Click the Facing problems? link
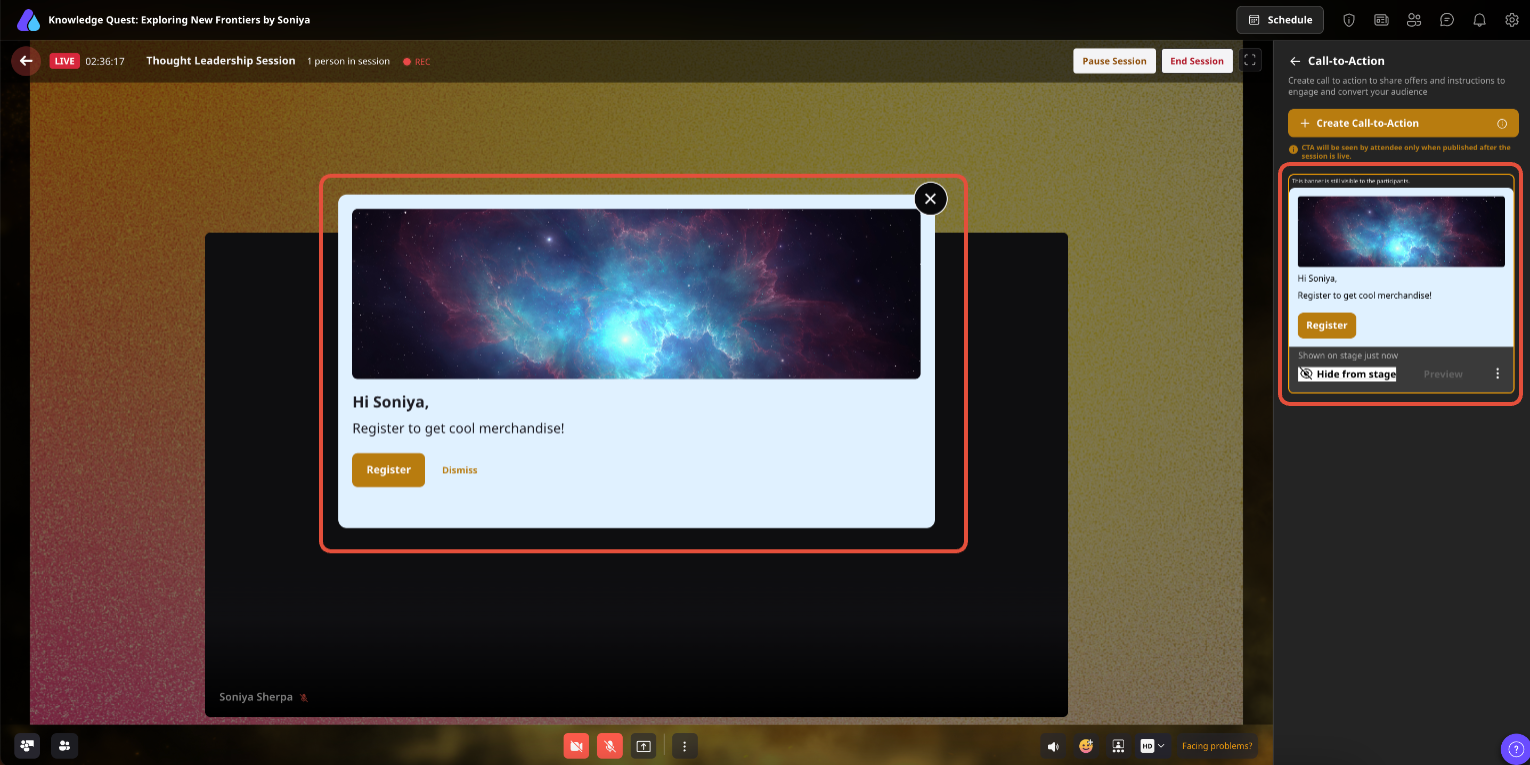 [1217, 746]
